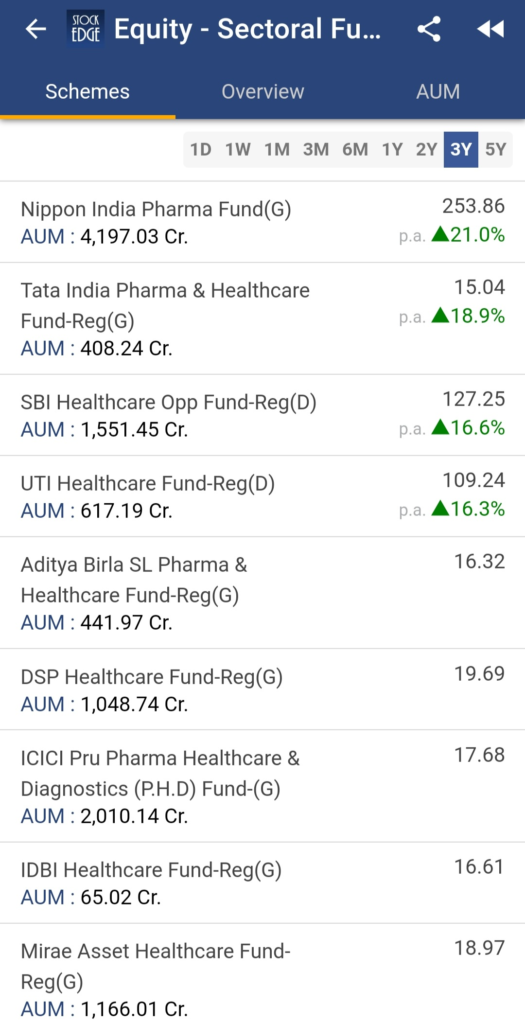Viewport: 525px width, 1024px height.
Task: Open UTI Healthcare Fund-Reg(D) scheme
Action: [262, 496]
